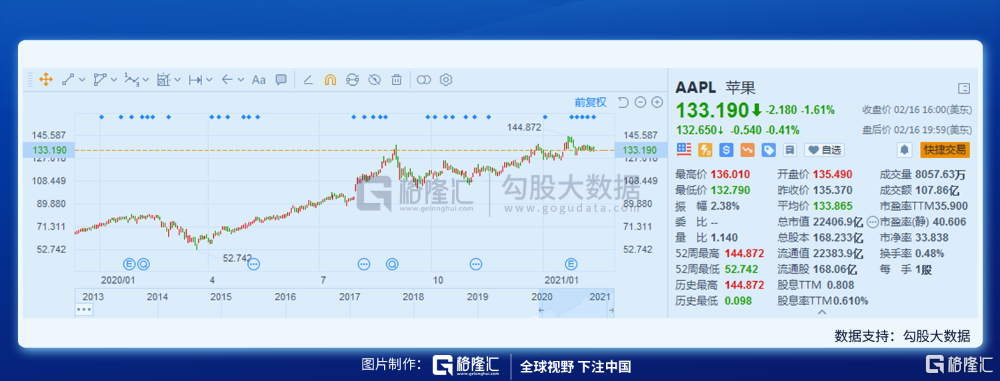This screenshot has height=381, width=1000.
Task: Click the ellipsis marker after month 10
Action: tap(475, 263)
